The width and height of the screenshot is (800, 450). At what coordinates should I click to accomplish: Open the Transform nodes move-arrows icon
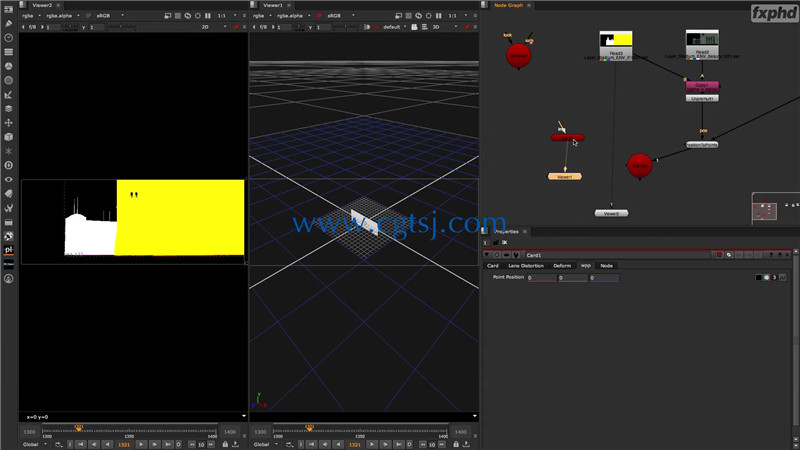[9, 123]
